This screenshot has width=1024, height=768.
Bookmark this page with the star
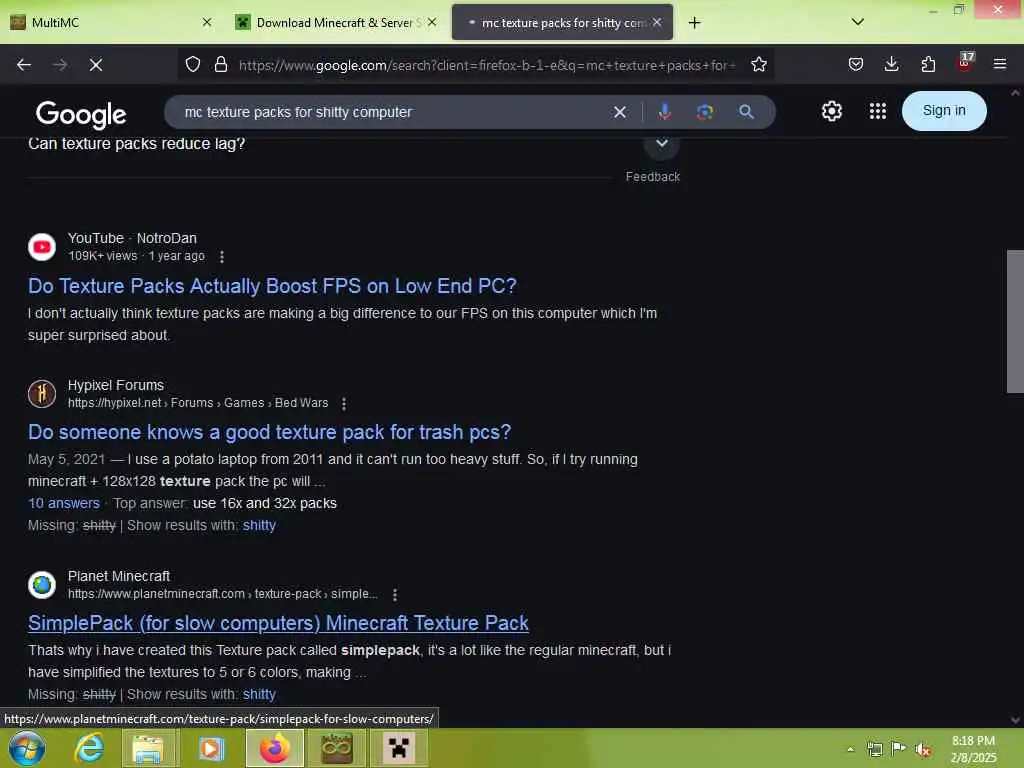(758, 65)
